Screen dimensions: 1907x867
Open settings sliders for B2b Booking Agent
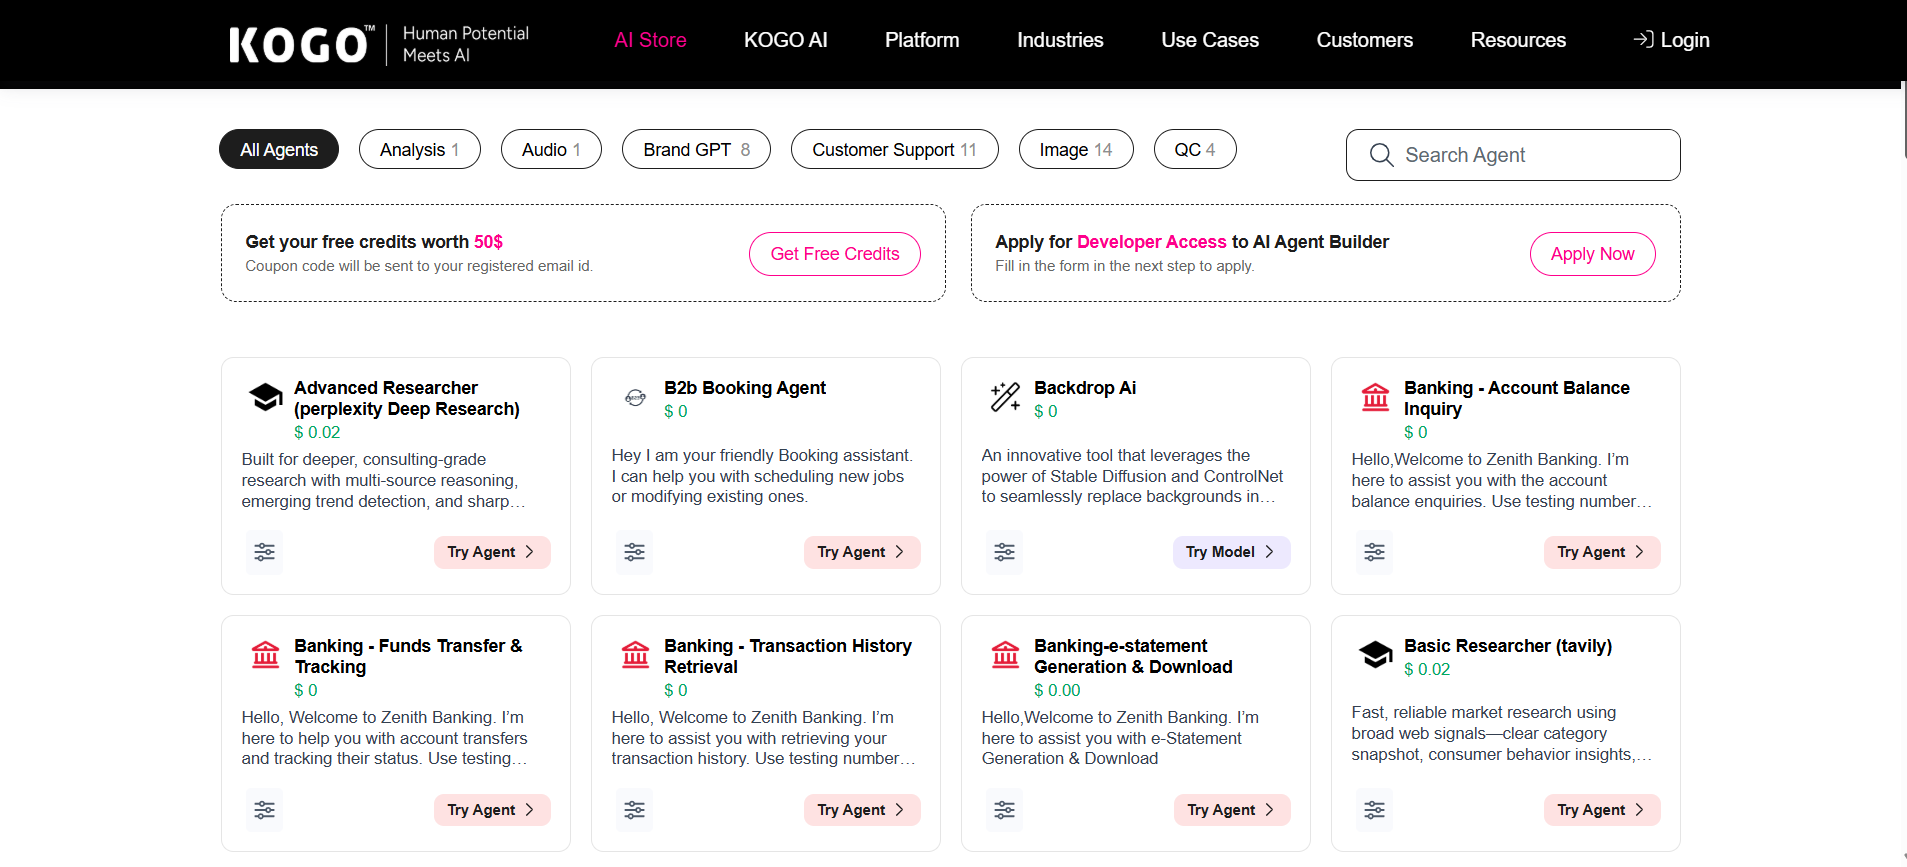click(634, 552)
